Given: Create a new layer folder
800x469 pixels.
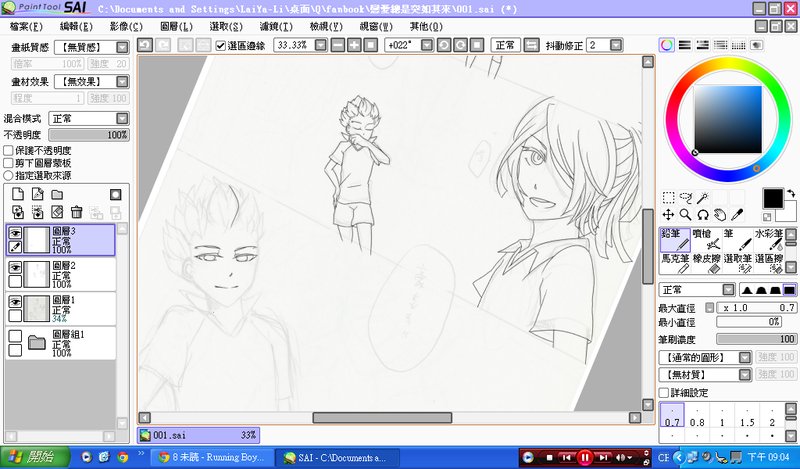Looking at the screenshot, I should (57, 194).
